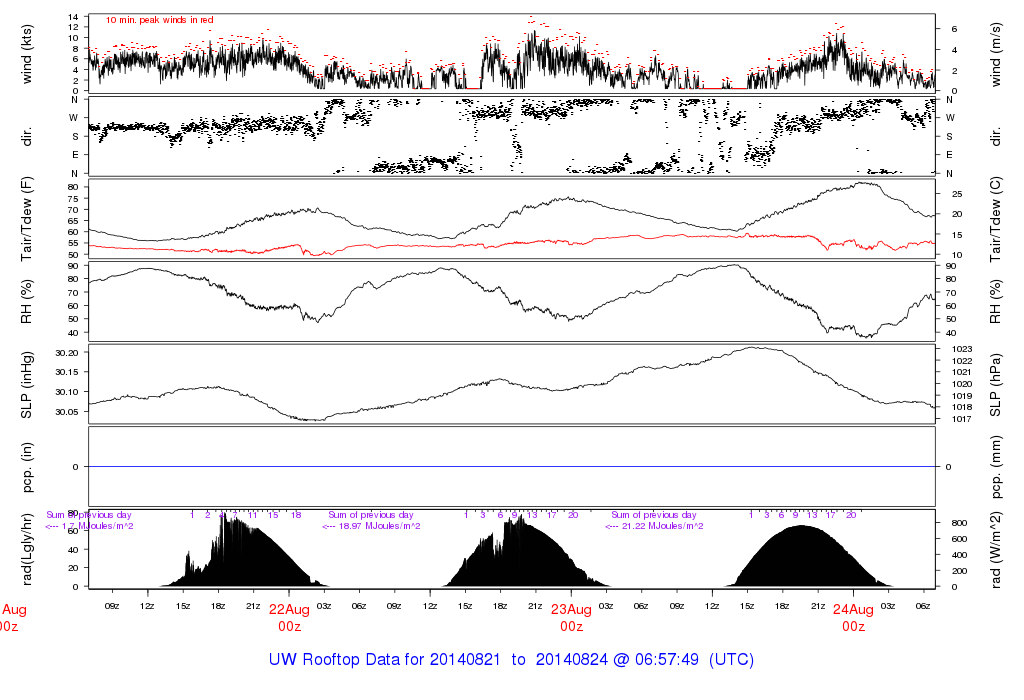Click the '21z' tick just before 24Aug 00z

coord(818,606)
